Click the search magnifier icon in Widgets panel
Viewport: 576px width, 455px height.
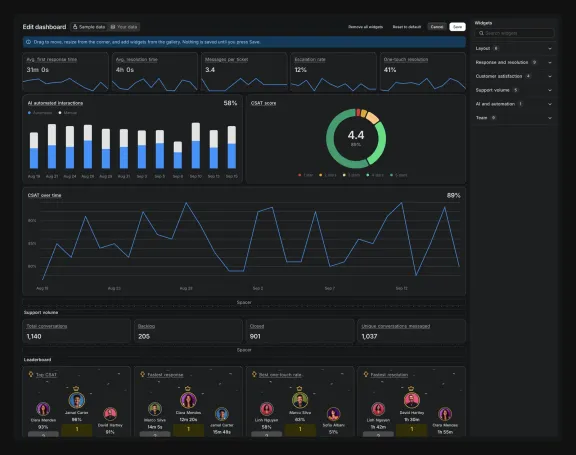[x=481, y=33]
